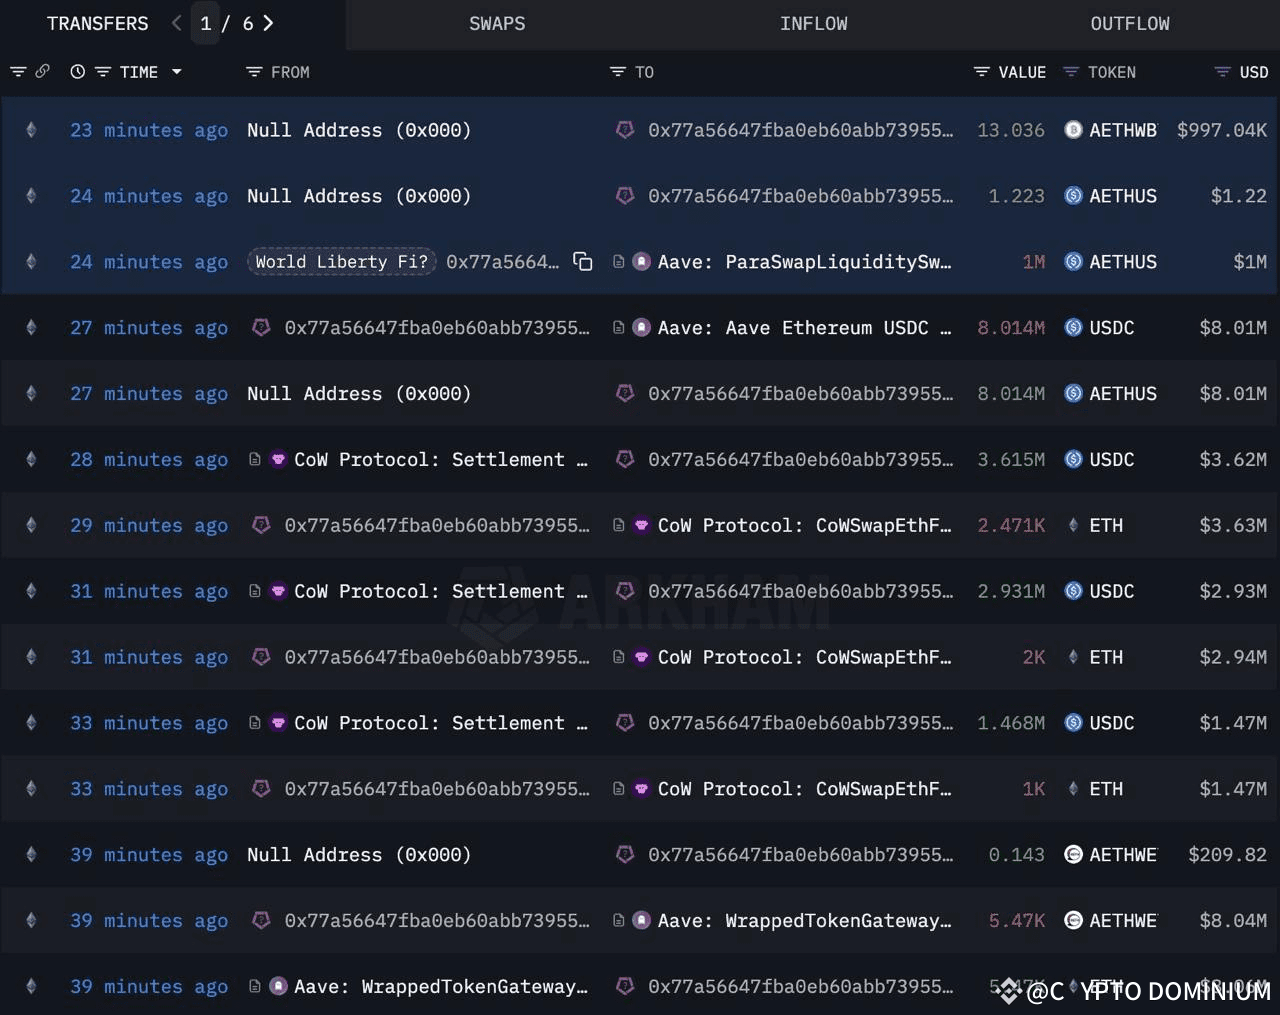Screen dimensions: 1280x1015
Task: Click the USDC token icon in the $3.62M row
Action: (x=1073, y=460)
